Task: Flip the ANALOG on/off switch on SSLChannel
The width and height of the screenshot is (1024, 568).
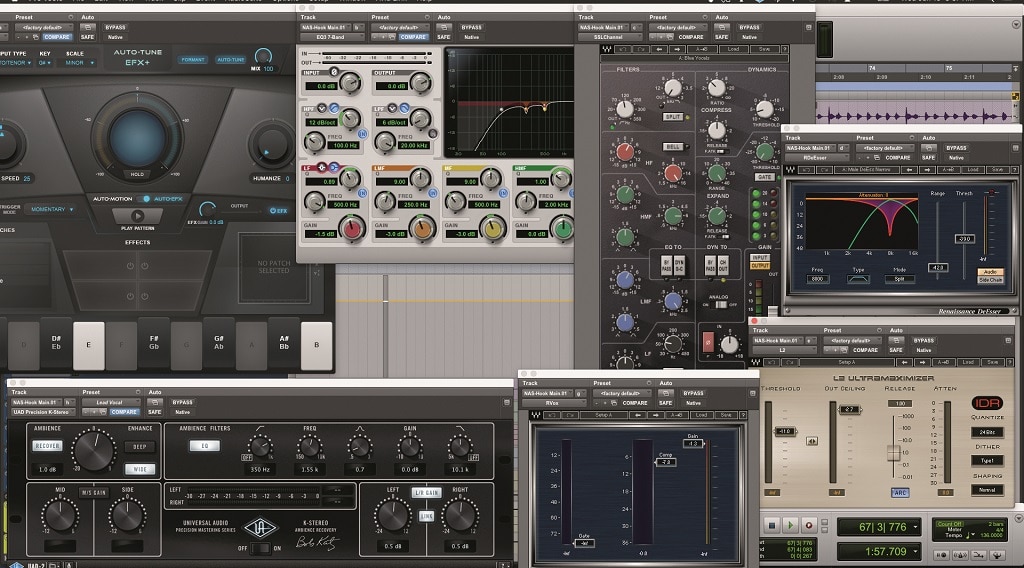Action: click(720, 305)
